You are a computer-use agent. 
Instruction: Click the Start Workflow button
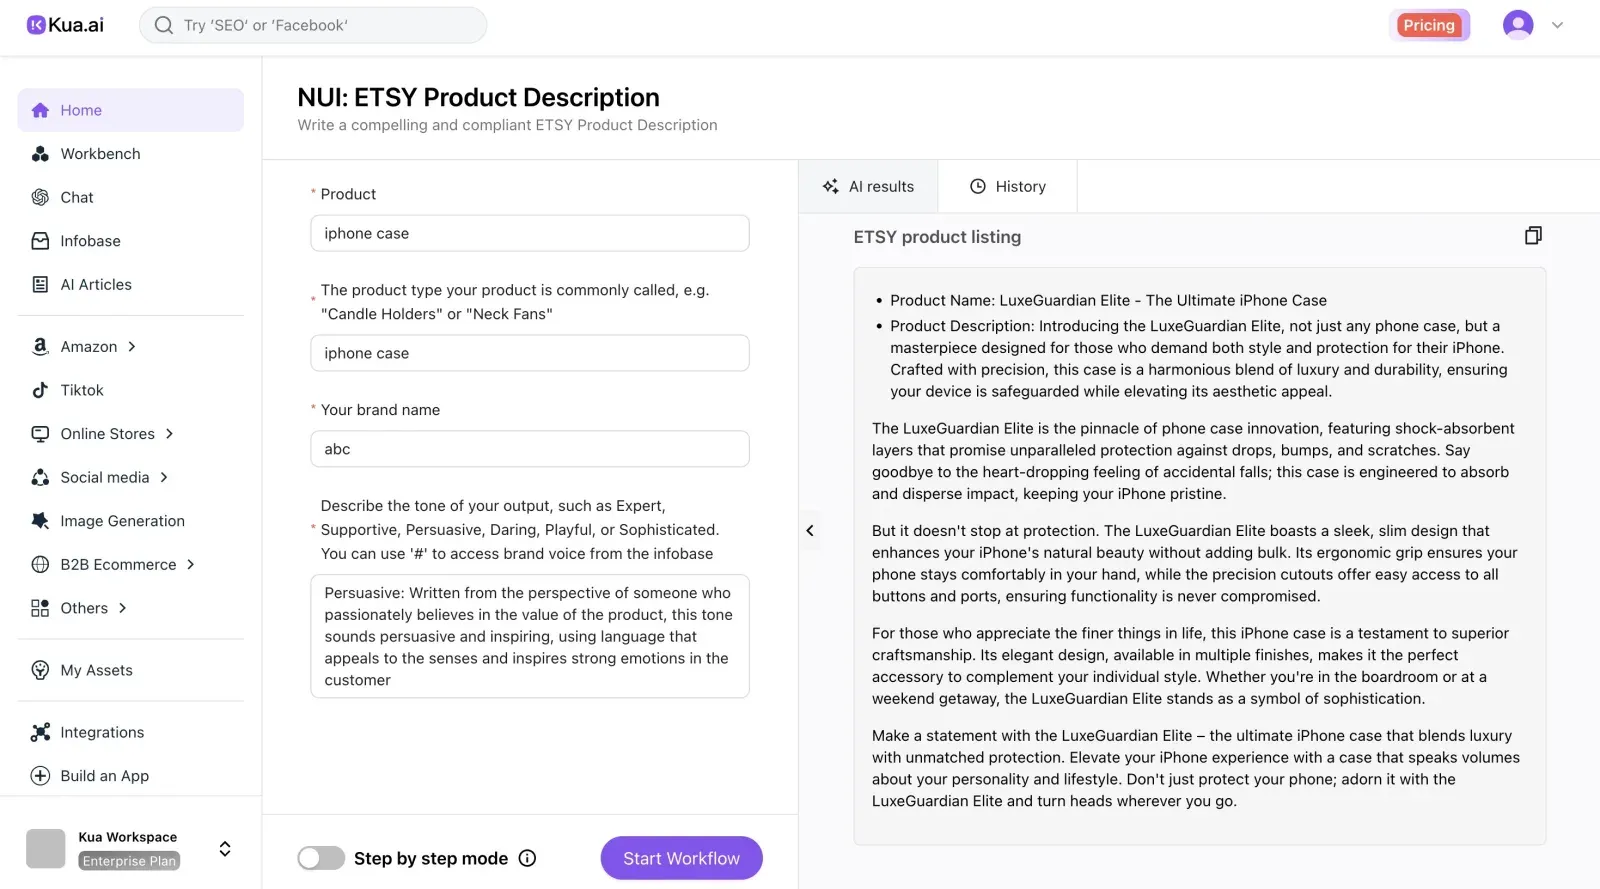(680, 858)
